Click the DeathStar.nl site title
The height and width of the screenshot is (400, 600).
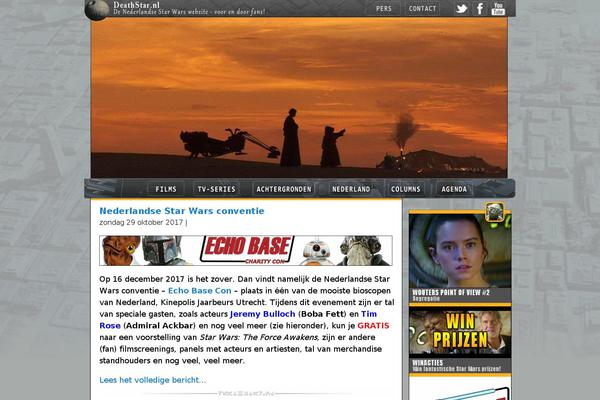(136, 5)
